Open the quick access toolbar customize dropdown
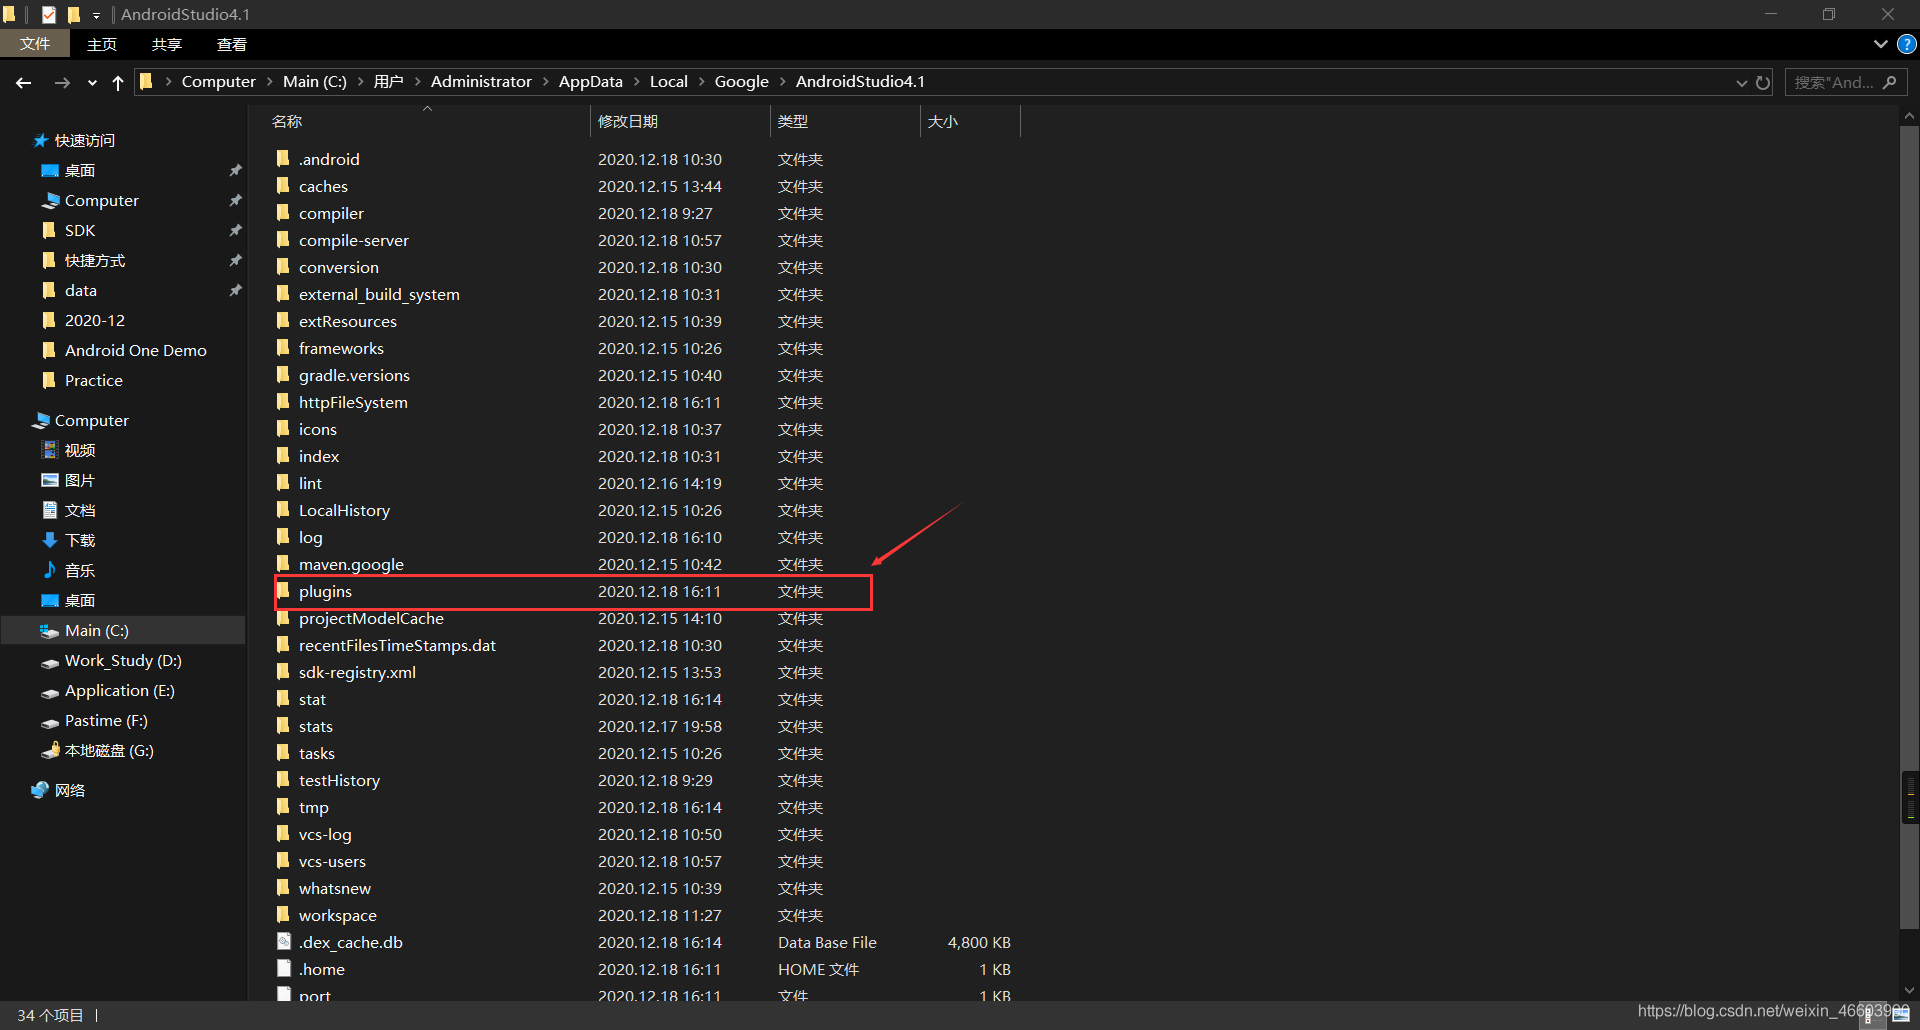Screen dimensions: 1920x1030 click(x=96, y=15)
